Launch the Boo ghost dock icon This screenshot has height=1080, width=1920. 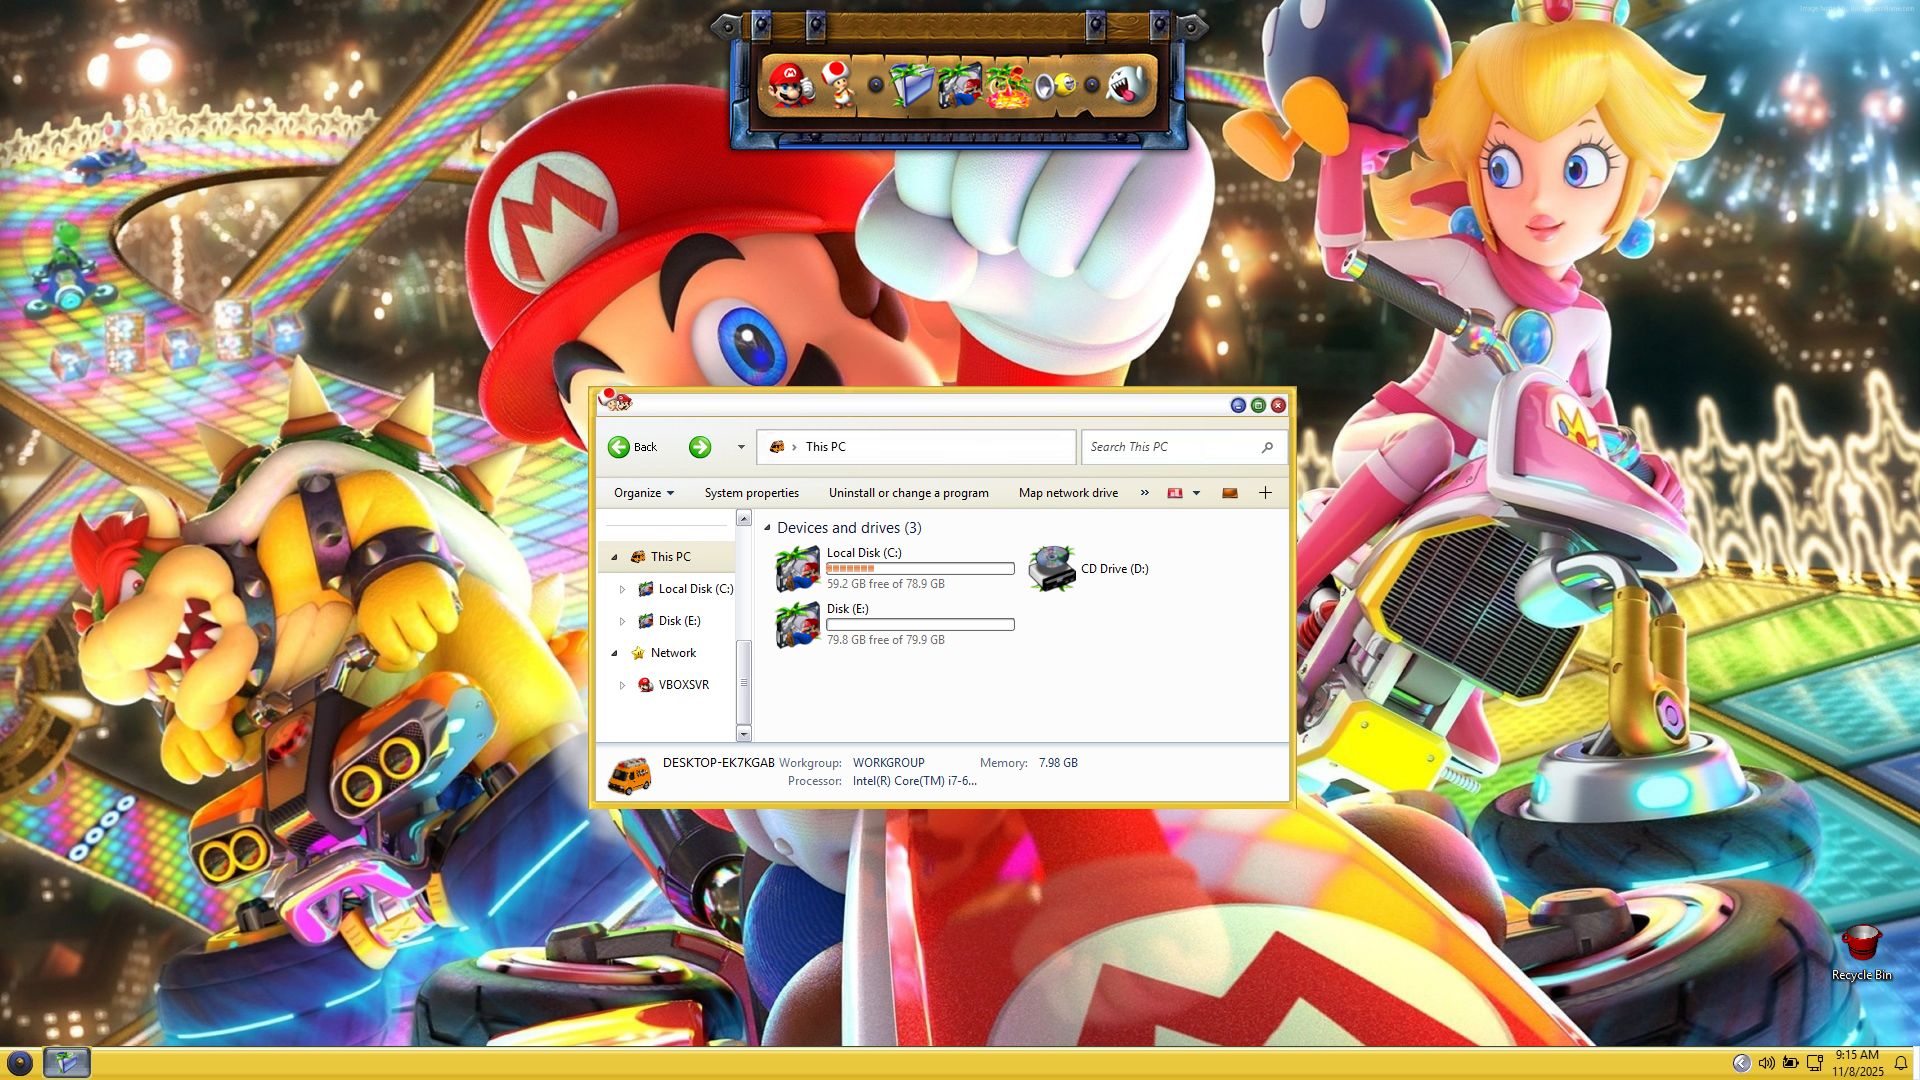point(1127,85)
